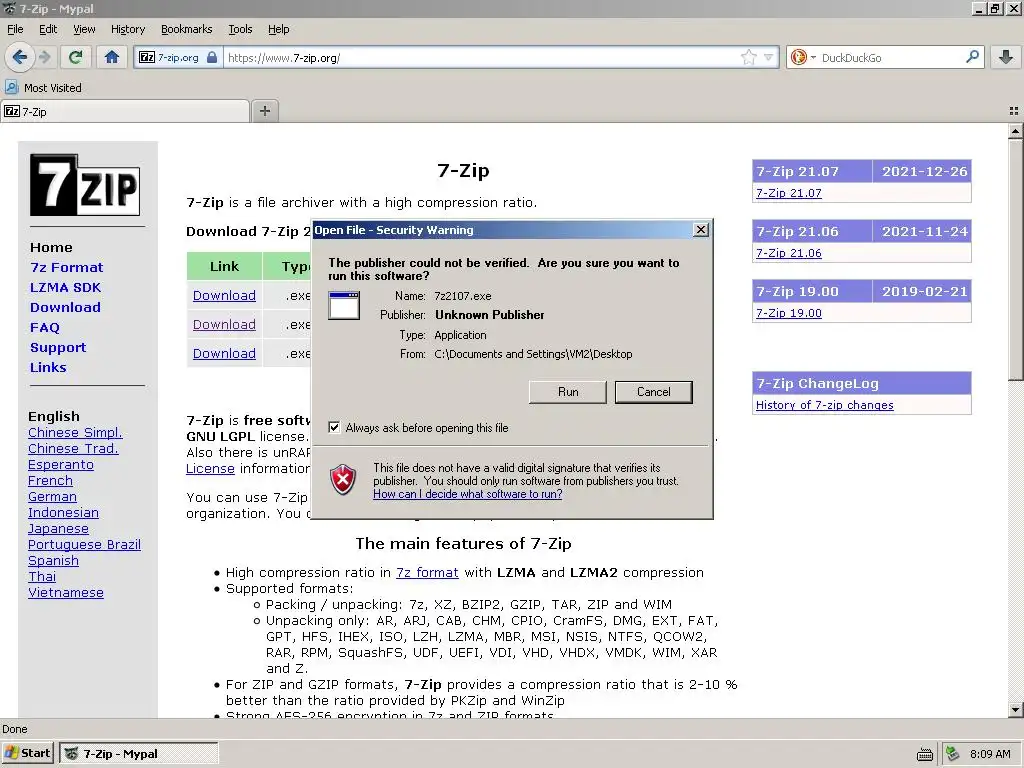The height and width of the screenshot is (768, 1024).
Task: Open the Most Visited bookmarks folder
Action: click(x=44, y=88)
